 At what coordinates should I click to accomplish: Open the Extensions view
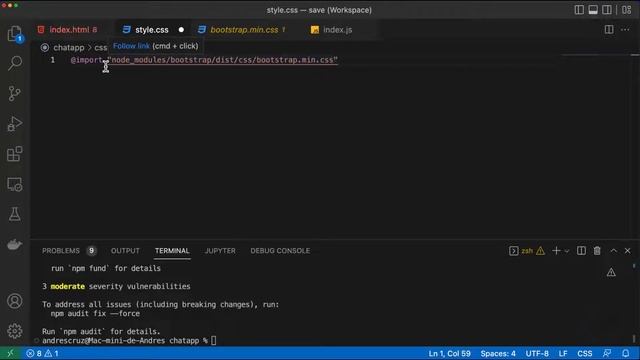point(15,154)
